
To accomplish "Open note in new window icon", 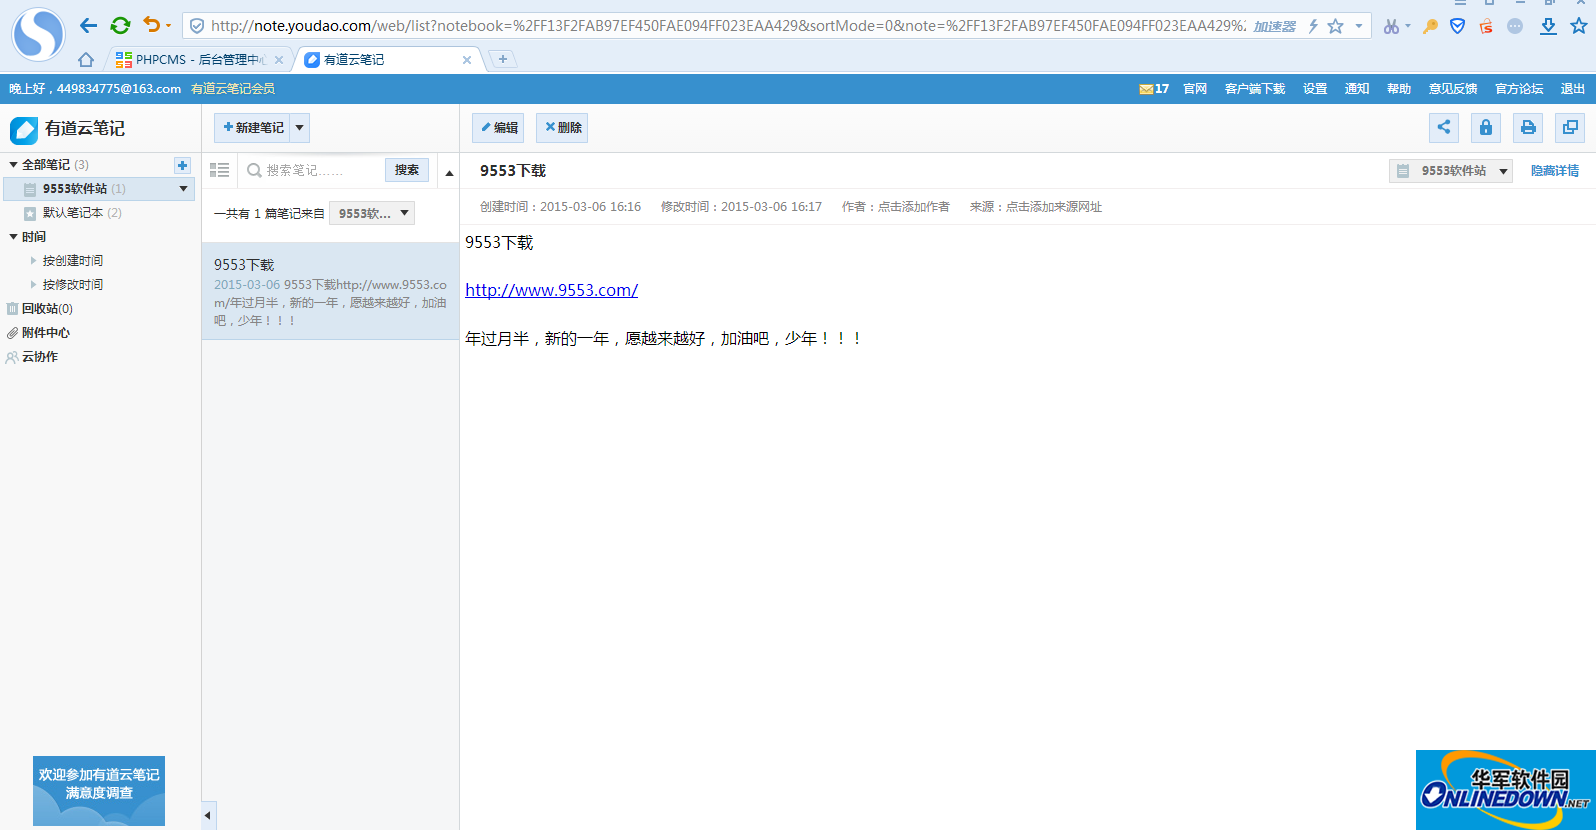I will point(1569,127).
